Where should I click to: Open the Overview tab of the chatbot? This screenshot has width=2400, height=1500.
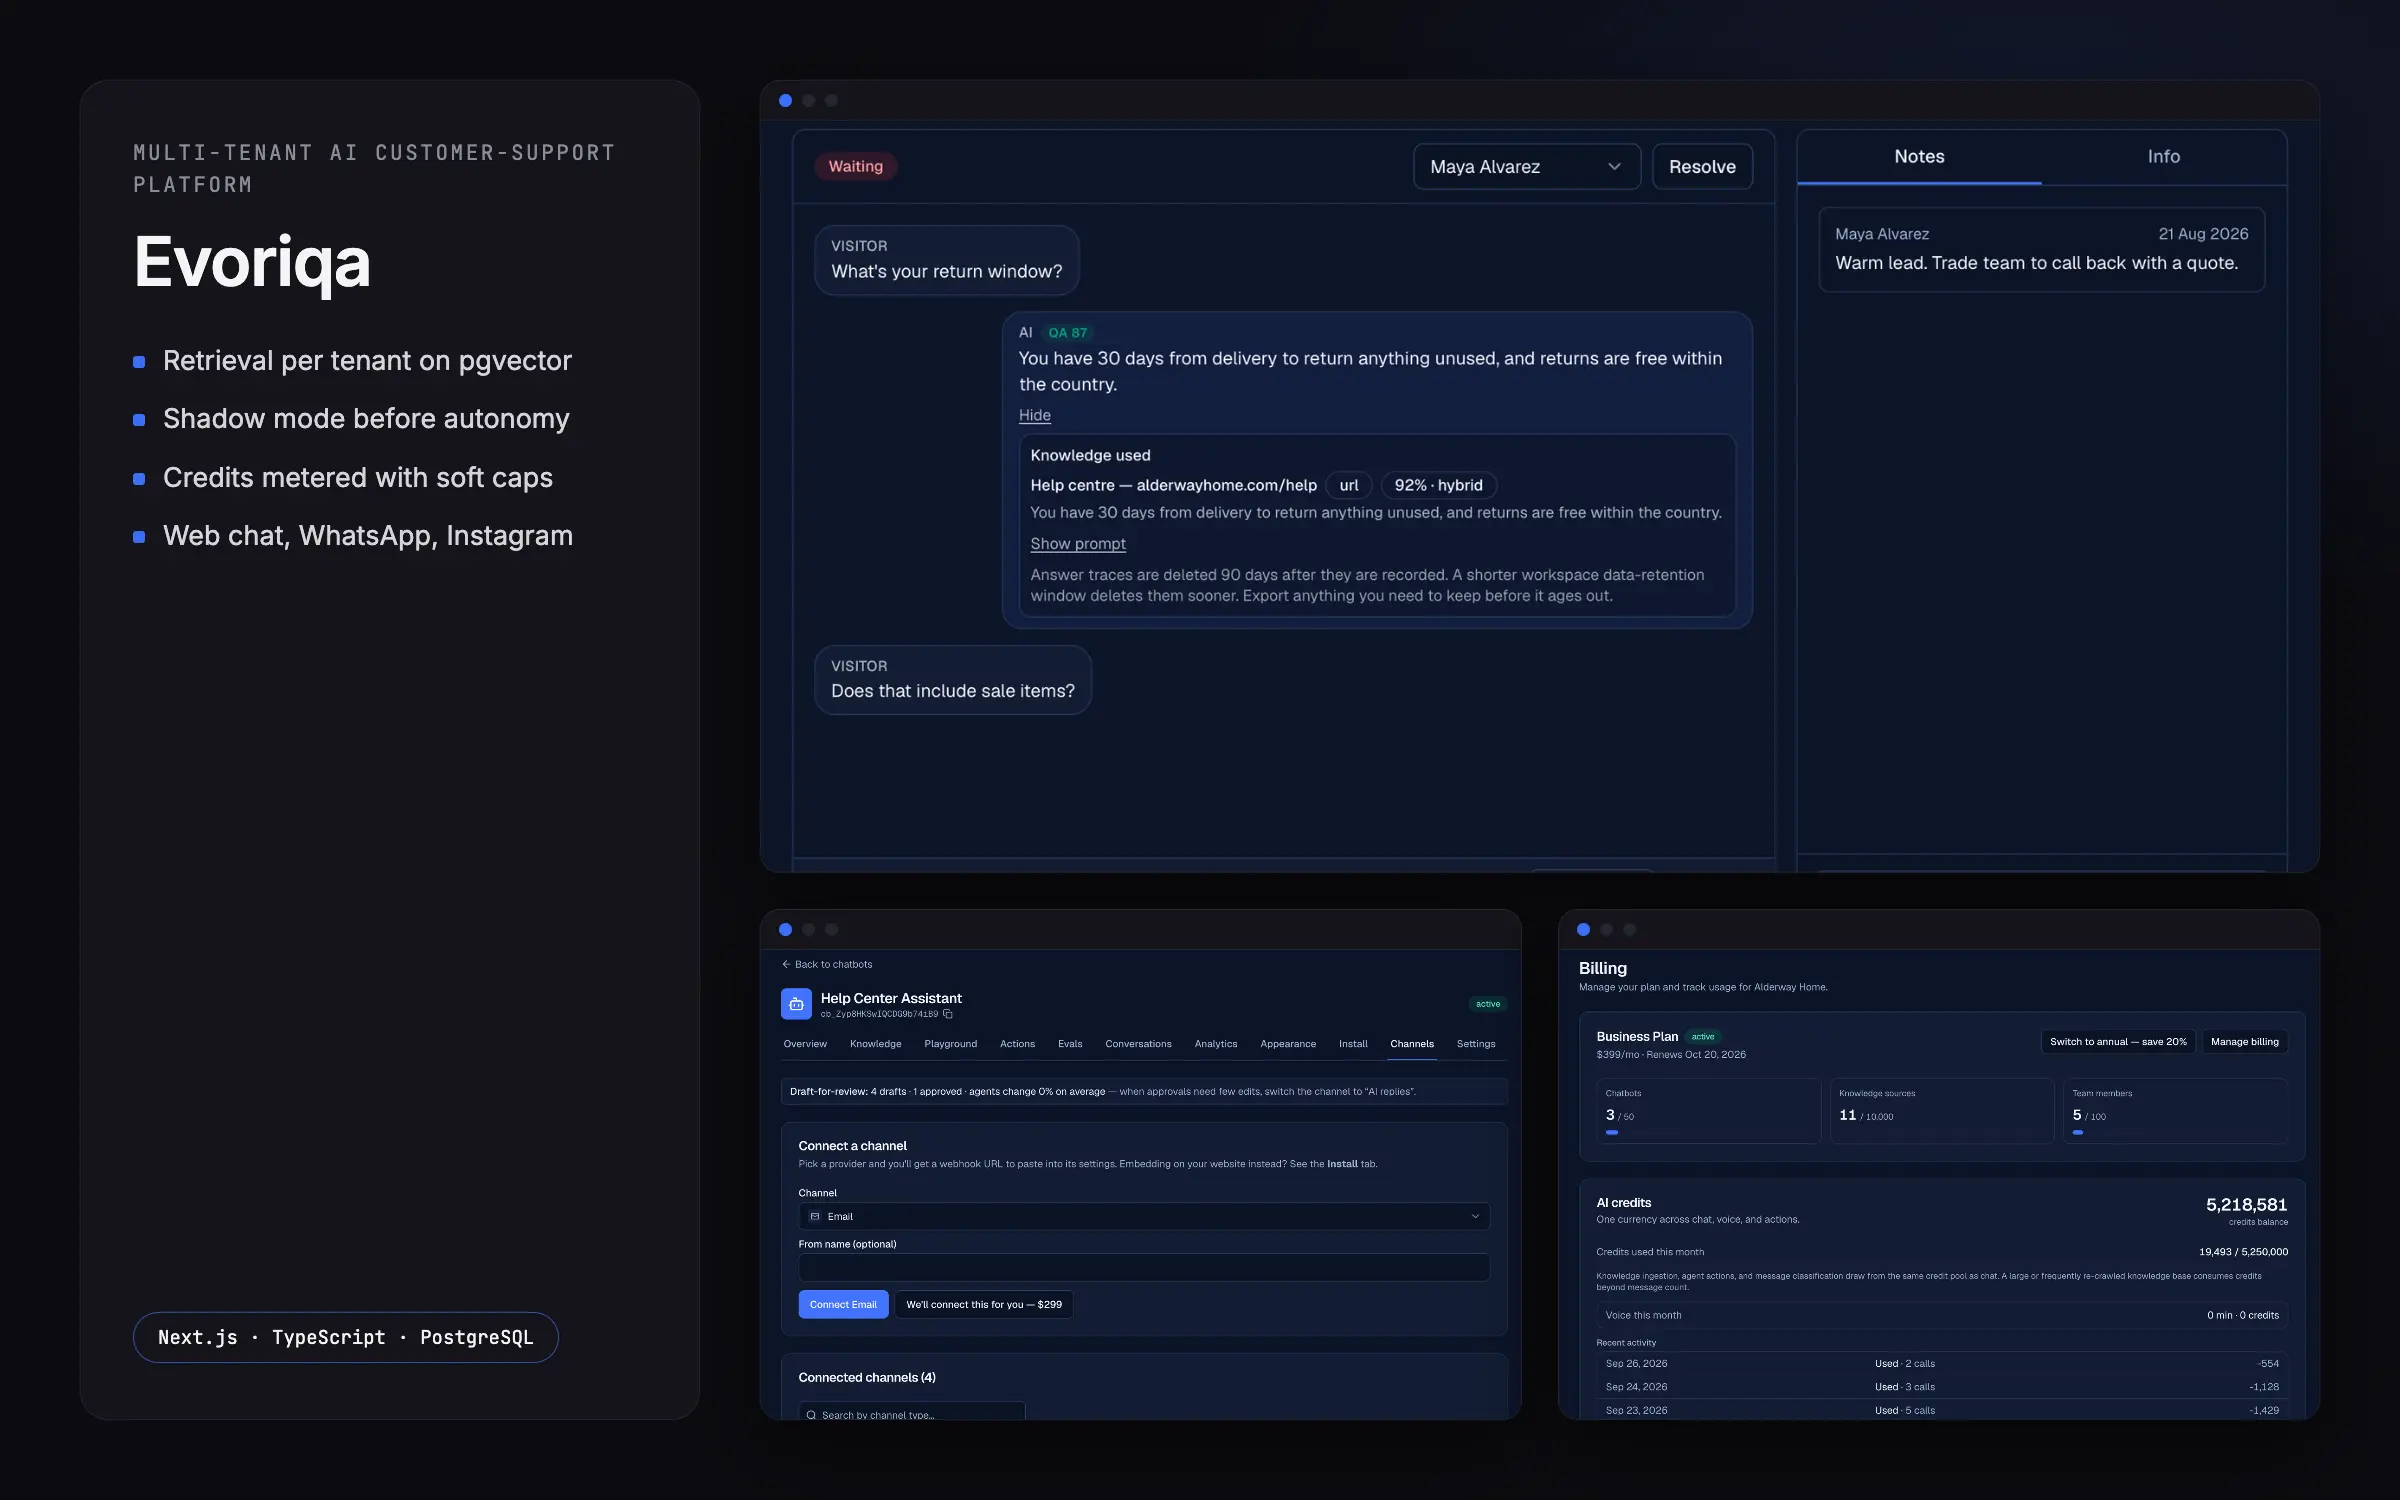[805, 1044]
